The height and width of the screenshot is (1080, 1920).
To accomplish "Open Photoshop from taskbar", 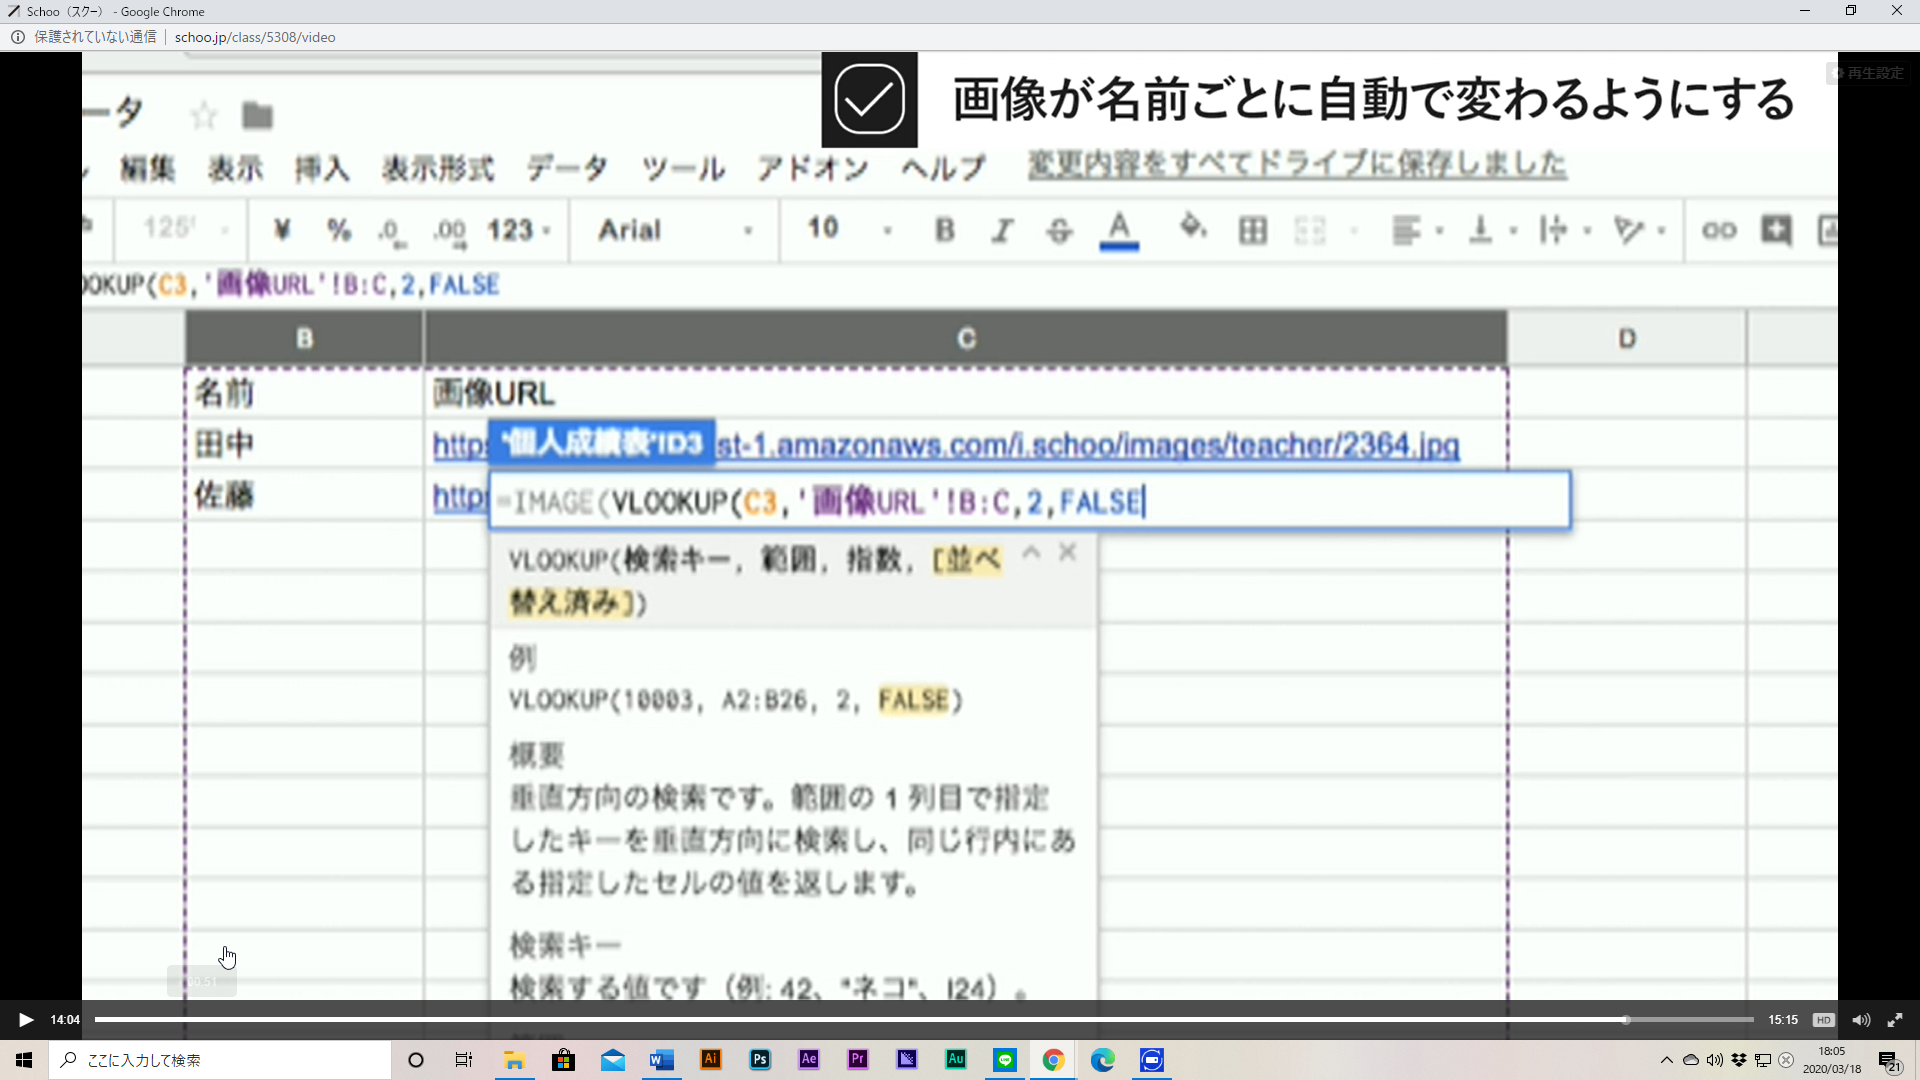I will click(x=760, y=1060).
